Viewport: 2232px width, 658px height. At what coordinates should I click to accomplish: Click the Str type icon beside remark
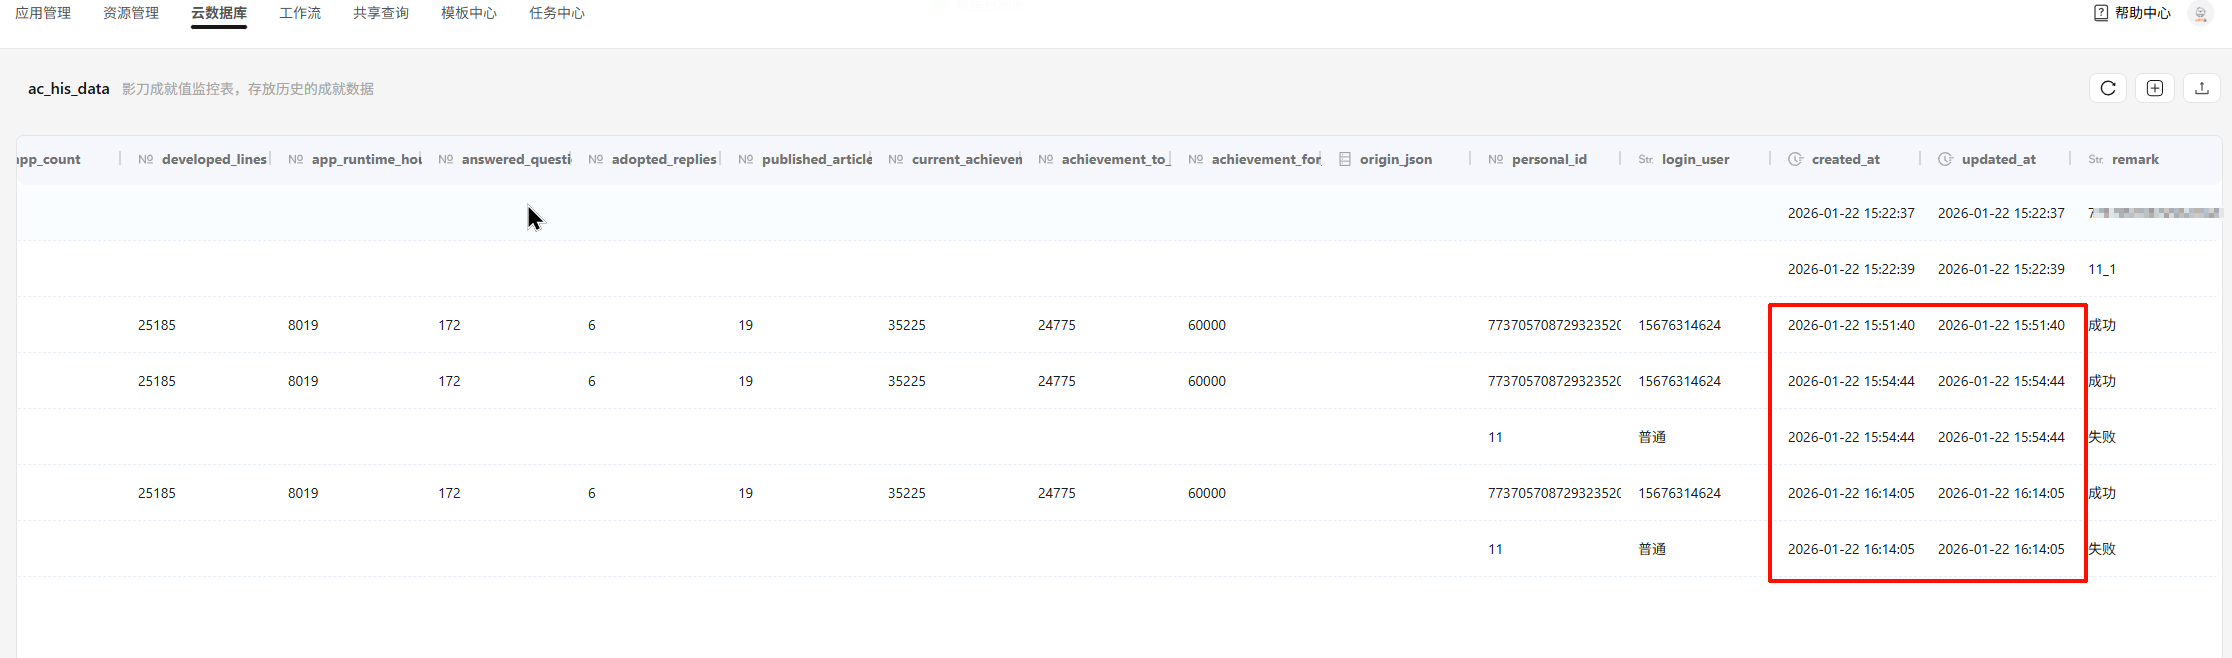tap(2096, 159)
